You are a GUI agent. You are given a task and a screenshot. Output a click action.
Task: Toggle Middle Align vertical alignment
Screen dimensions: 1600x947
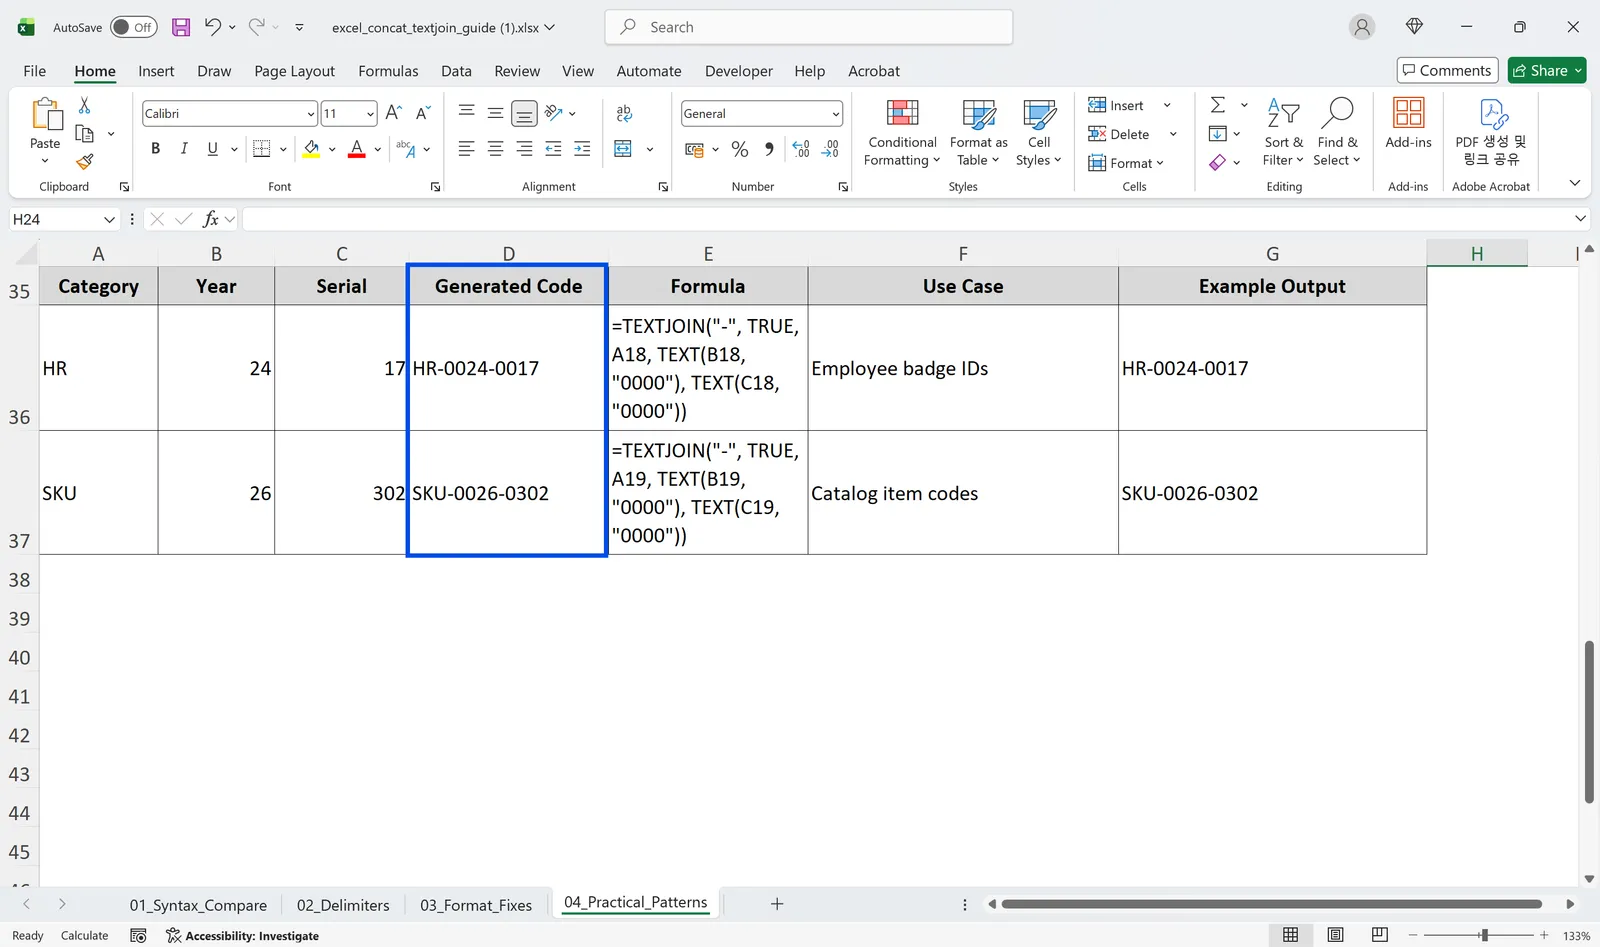495,113
